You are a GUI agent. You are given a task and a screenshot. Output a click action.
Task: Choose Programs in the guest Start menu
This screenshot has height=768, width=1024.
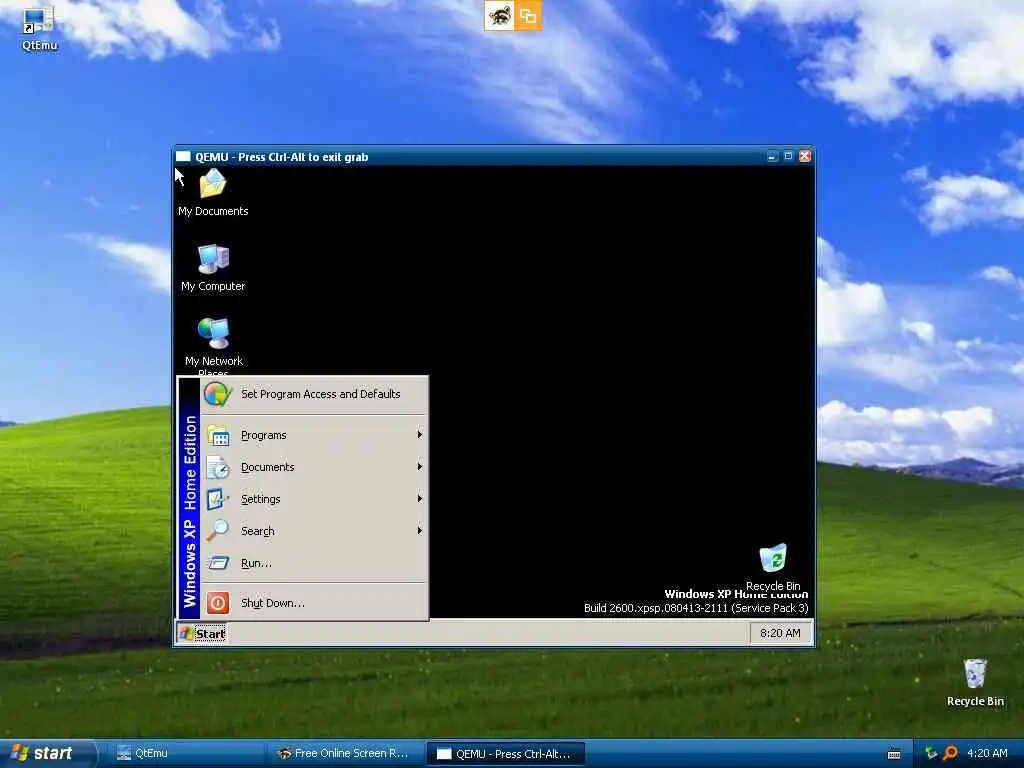click(315, 435)
